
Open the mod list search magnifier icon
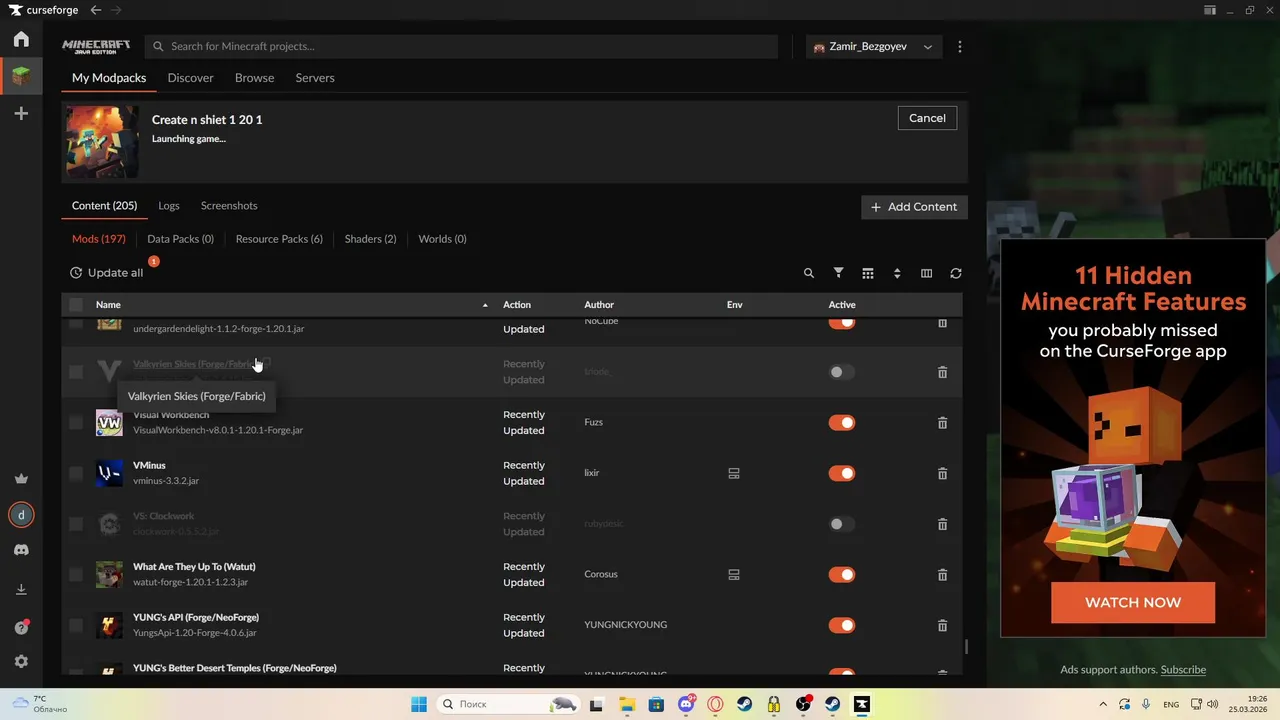(809, 273)
